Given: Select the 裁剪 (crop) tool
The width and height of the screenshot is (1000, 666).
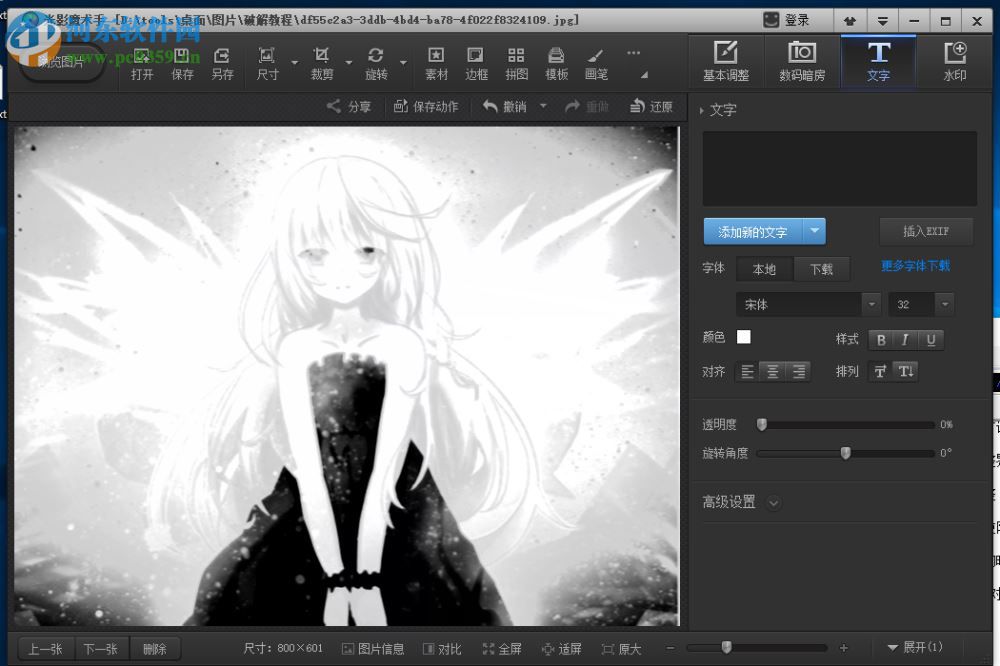Looking at the screenshot, I should coord(324,60).
